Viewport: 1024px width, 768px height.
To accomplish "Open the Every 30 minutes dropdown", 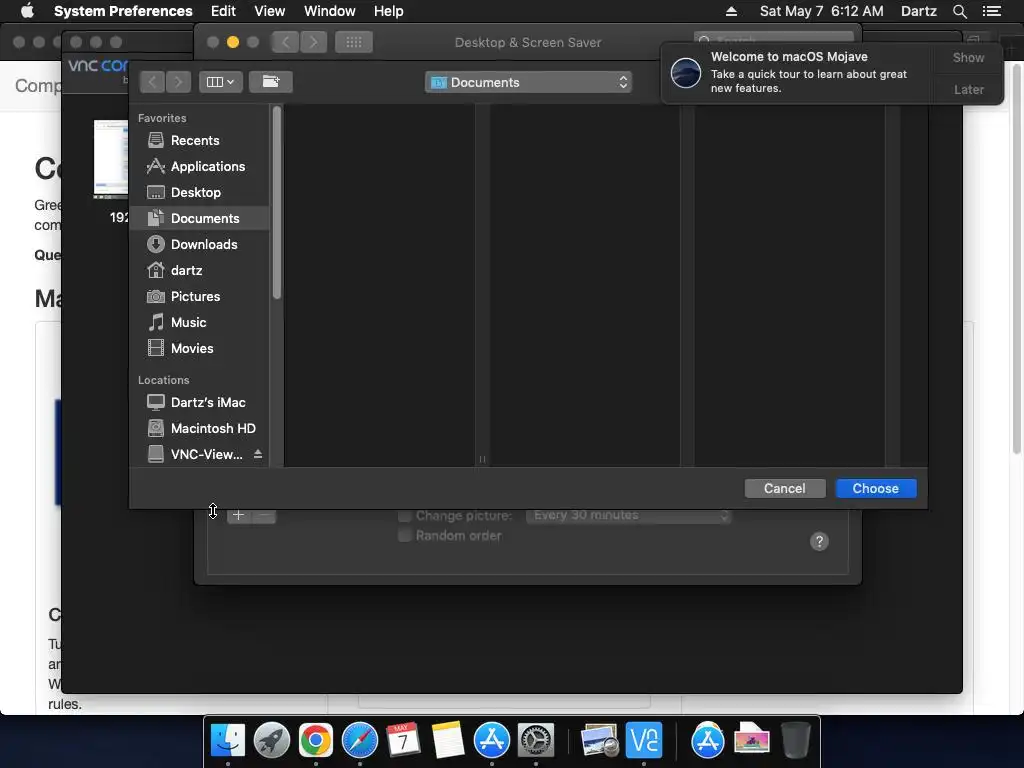I will coord(628,515).
